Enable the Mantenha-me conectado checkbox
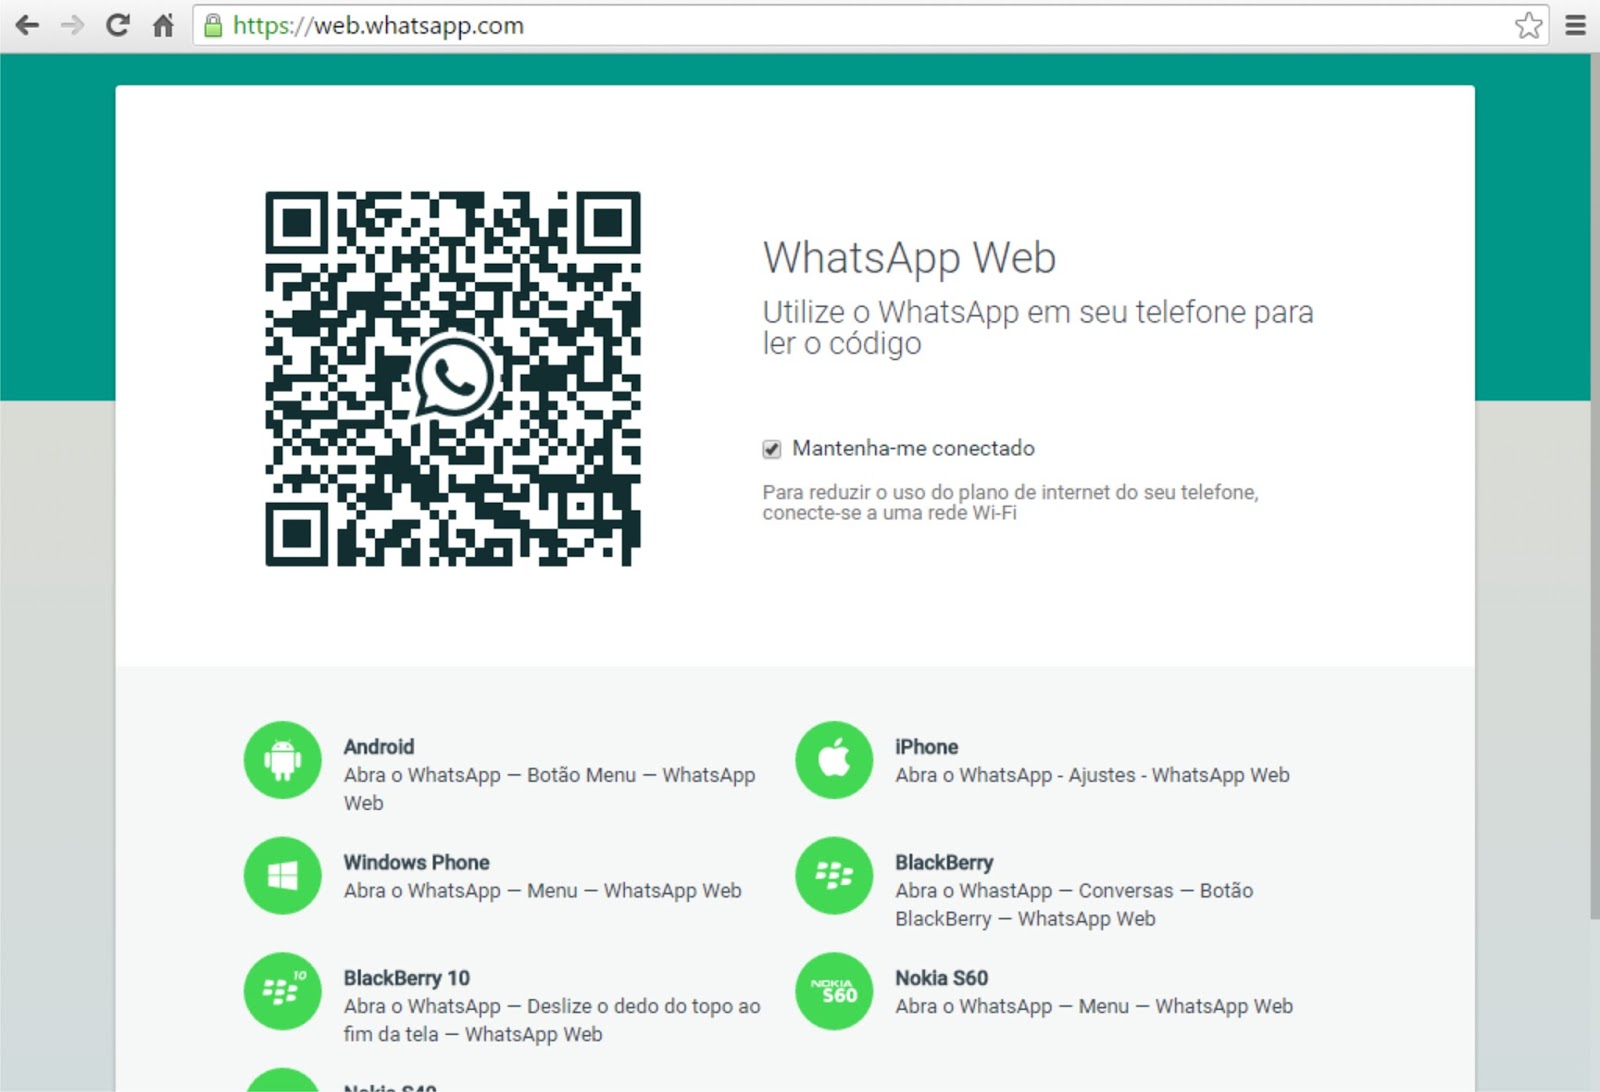 [770, 449]
